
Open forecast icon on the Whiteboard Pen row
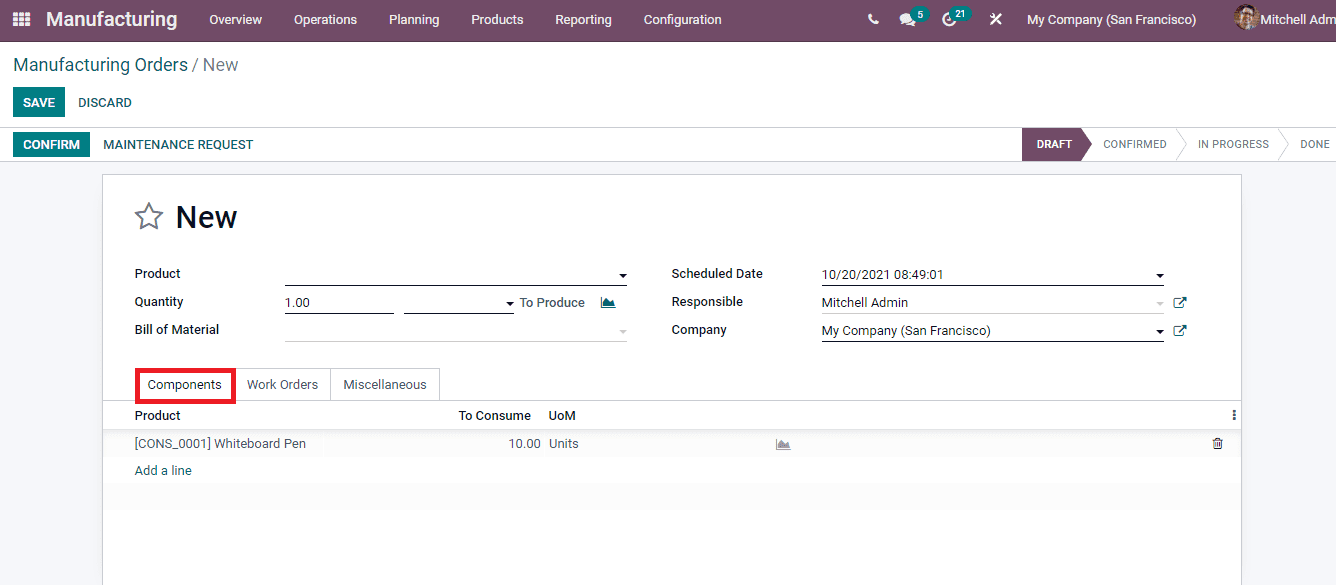783,443
